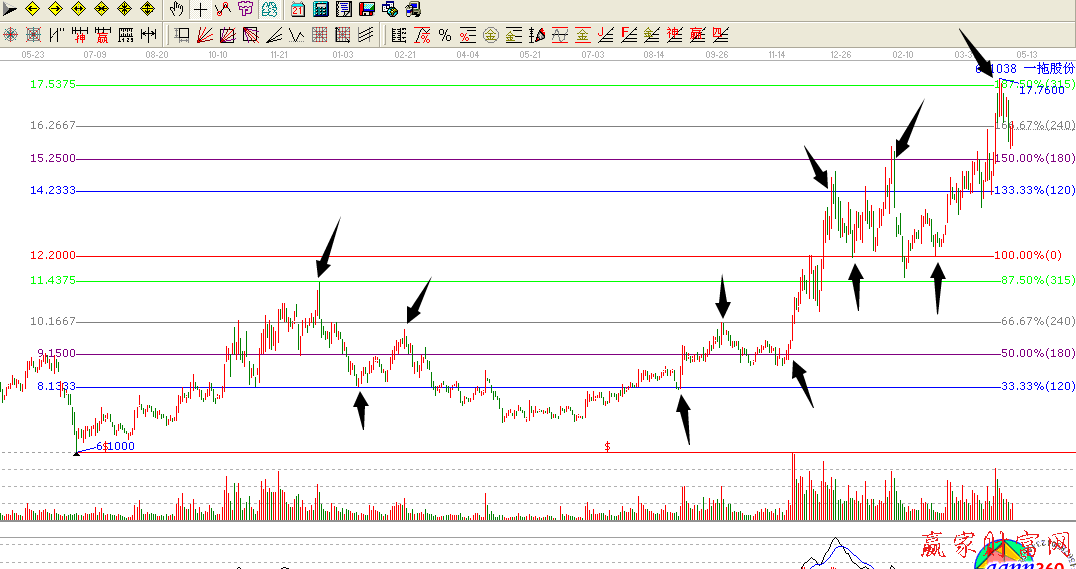Select the red fan lines tool
The height and width of the screenshot is (569, 1076).
coord(205,35)
